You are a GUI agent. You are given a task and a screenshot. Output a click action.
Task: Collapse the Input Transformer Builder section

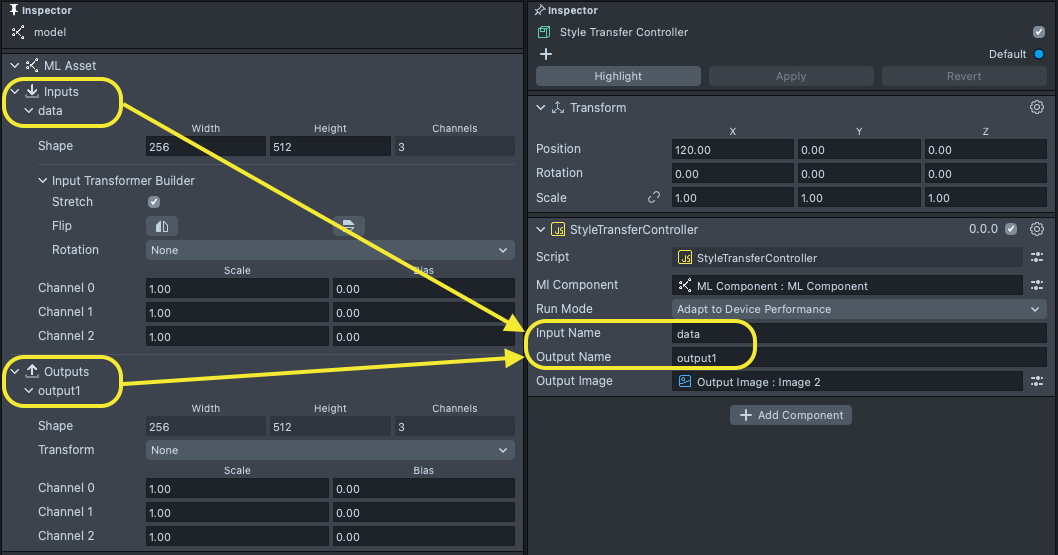[x=43, y=181]
